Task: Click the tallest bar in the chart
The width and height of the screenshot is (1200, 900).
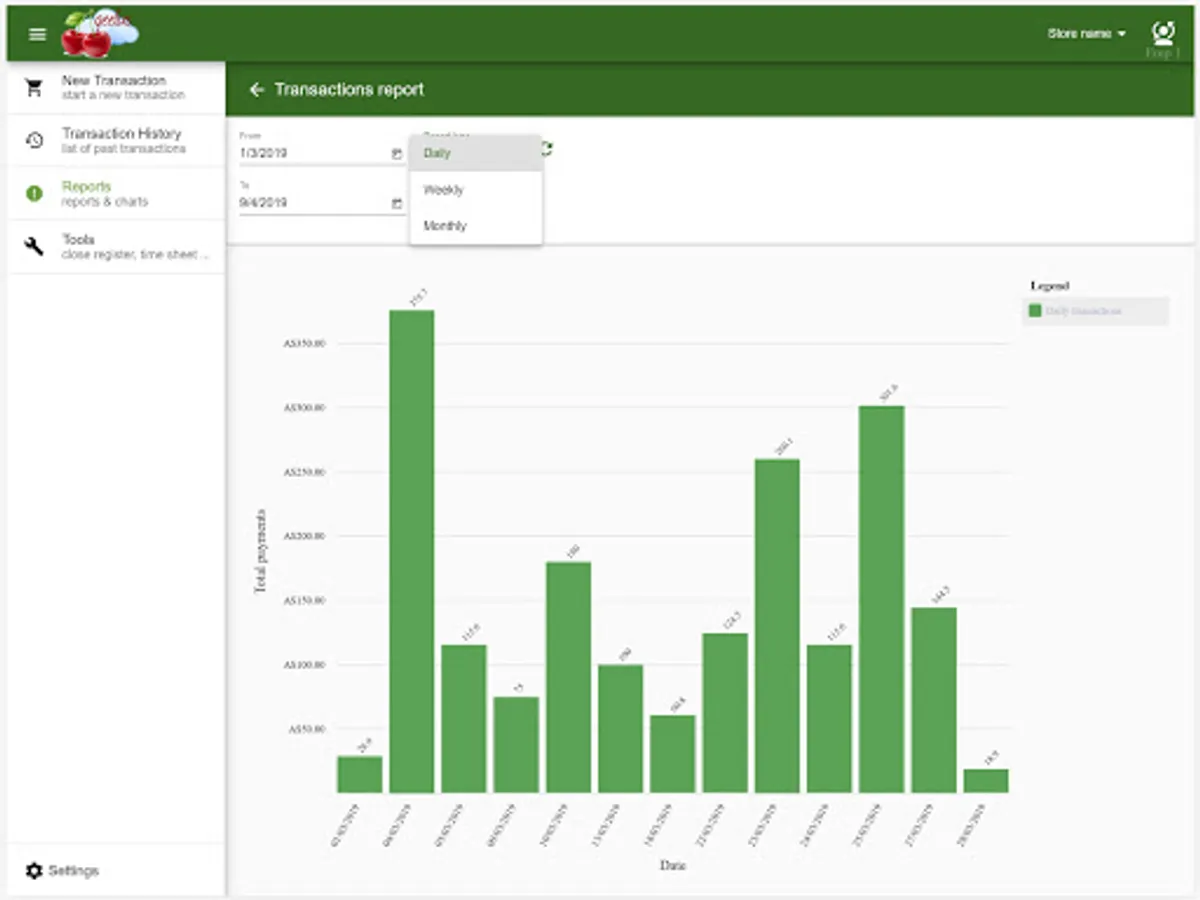Action: 412,551
